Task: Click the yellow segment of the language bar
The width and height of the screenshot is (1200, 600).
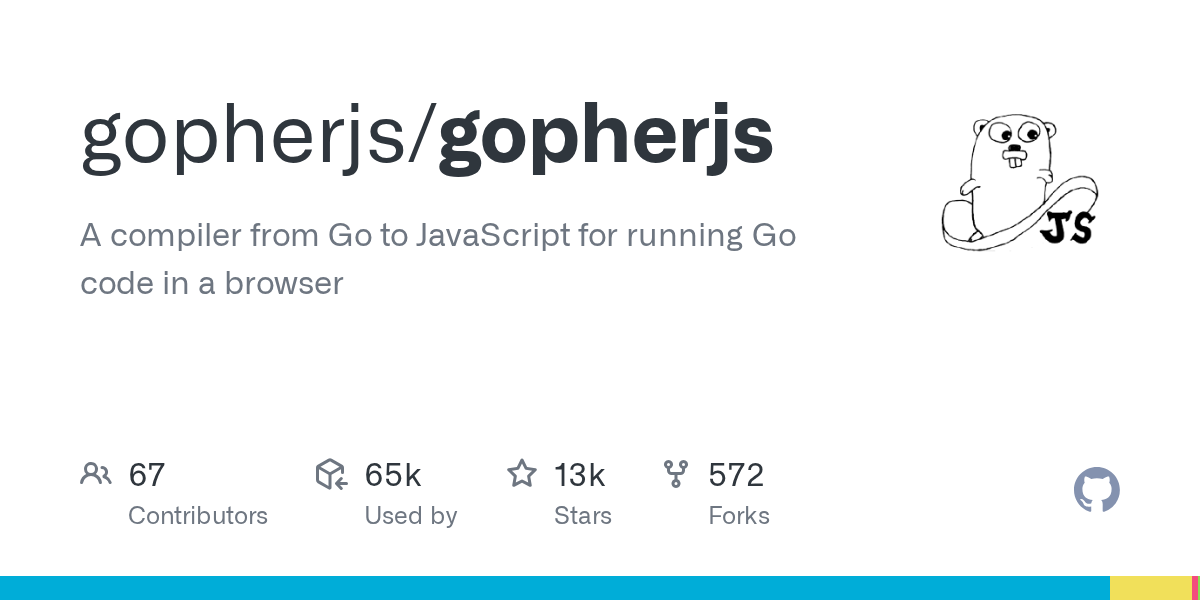Action: [1150, 588]
